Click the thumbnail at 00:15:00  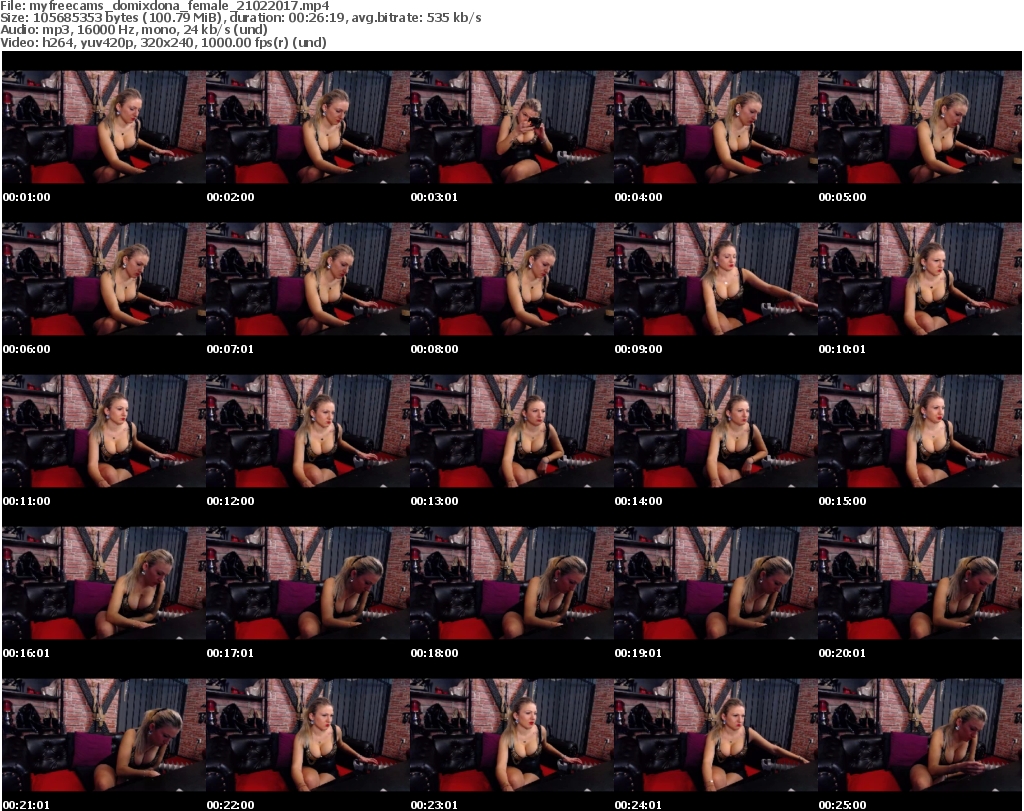click(x=920, y=432)
